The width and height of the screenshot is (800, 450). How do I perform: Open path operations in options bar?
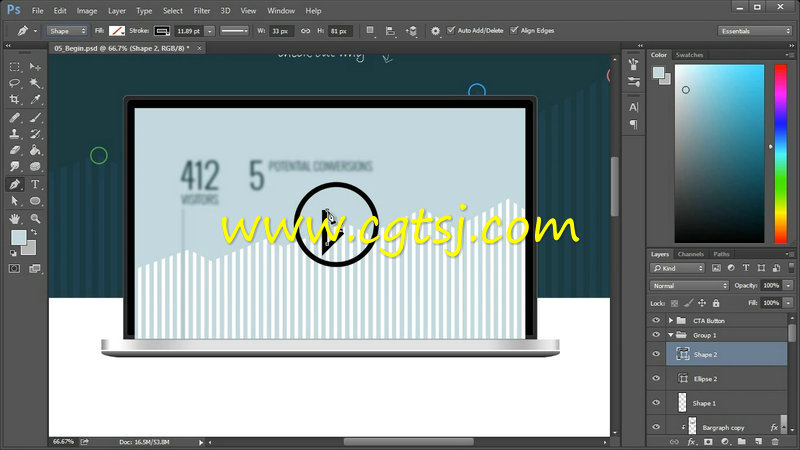point(370,31)
